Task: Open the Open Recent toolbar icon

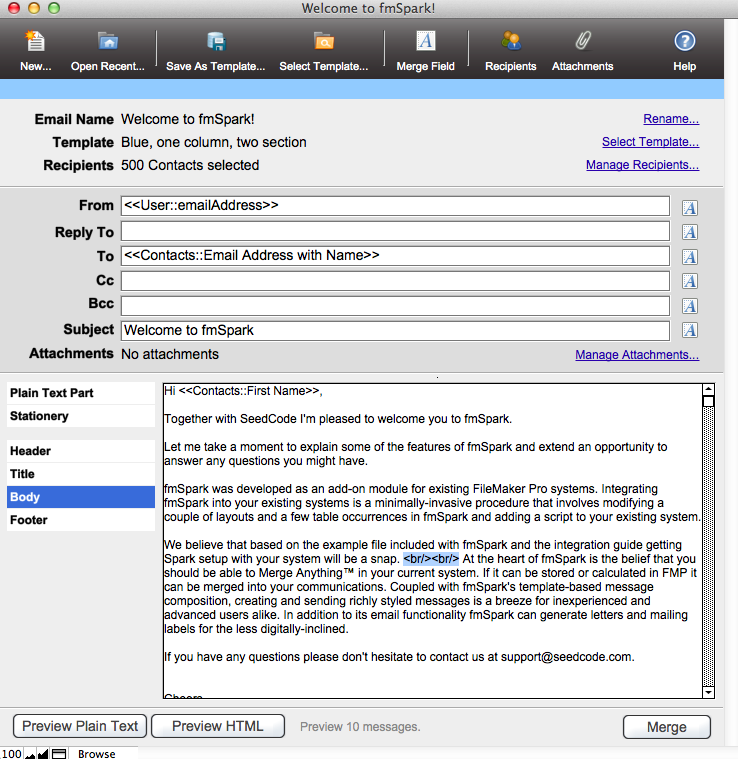Action: (107, 42)
